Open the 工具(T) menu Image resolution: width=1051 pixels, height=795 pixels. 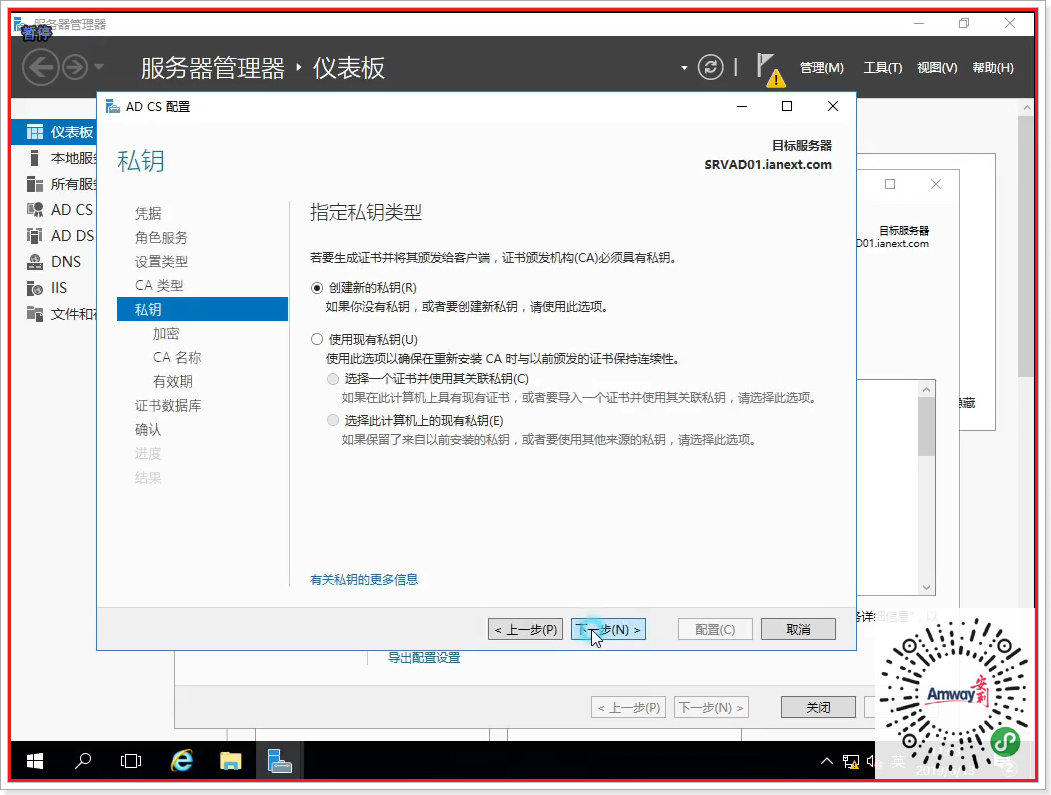click(882, 68)
